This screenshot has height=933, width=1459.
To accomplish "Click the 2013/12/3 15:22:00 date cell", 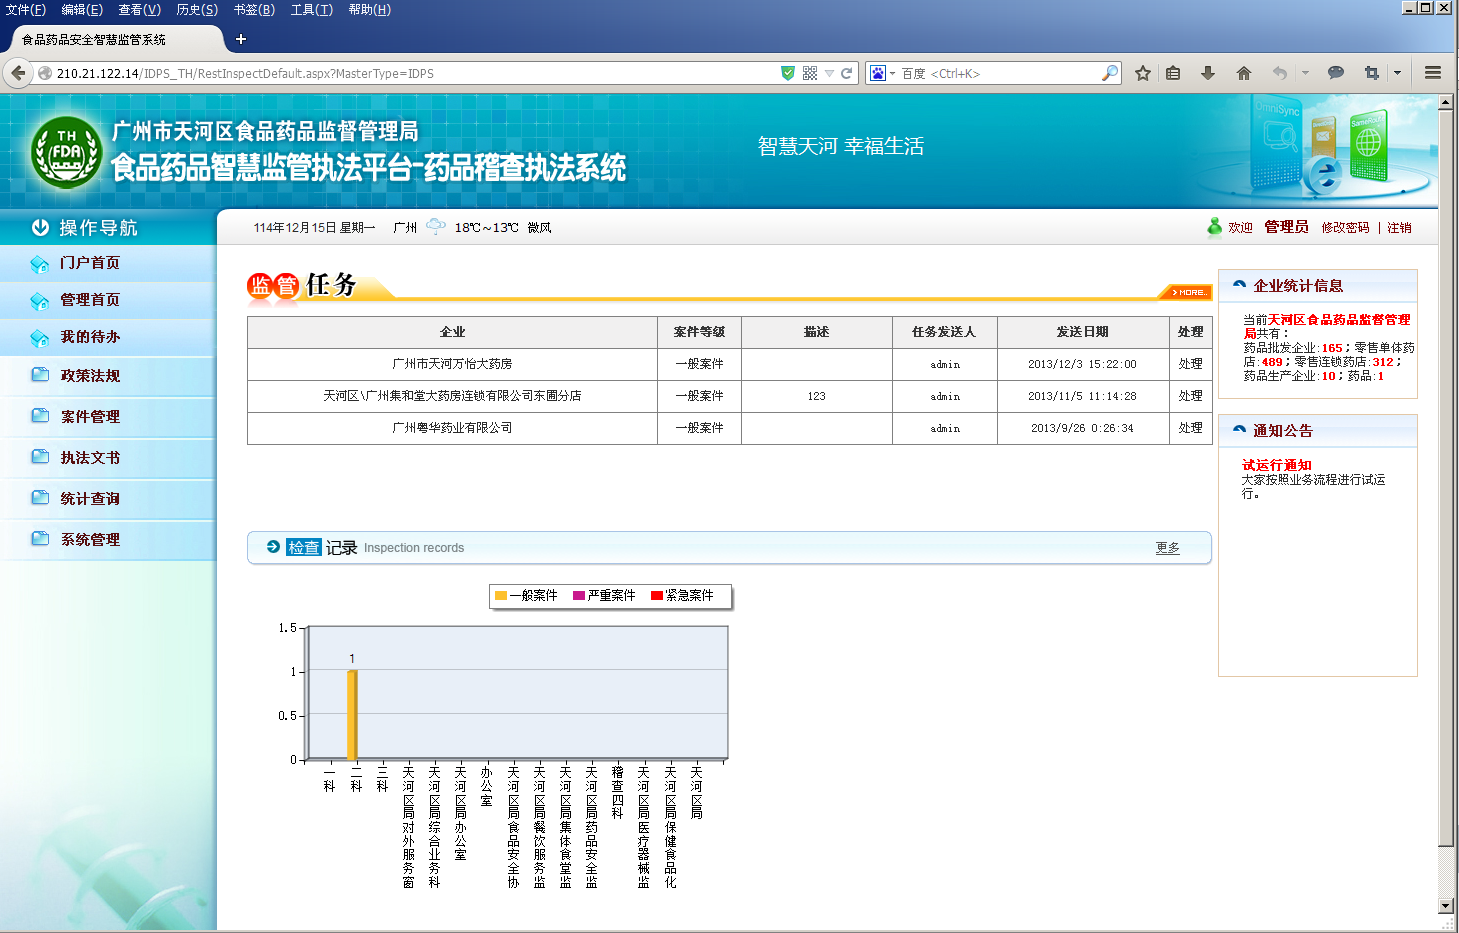I will pyautogui.click(x=1083, y=364).
